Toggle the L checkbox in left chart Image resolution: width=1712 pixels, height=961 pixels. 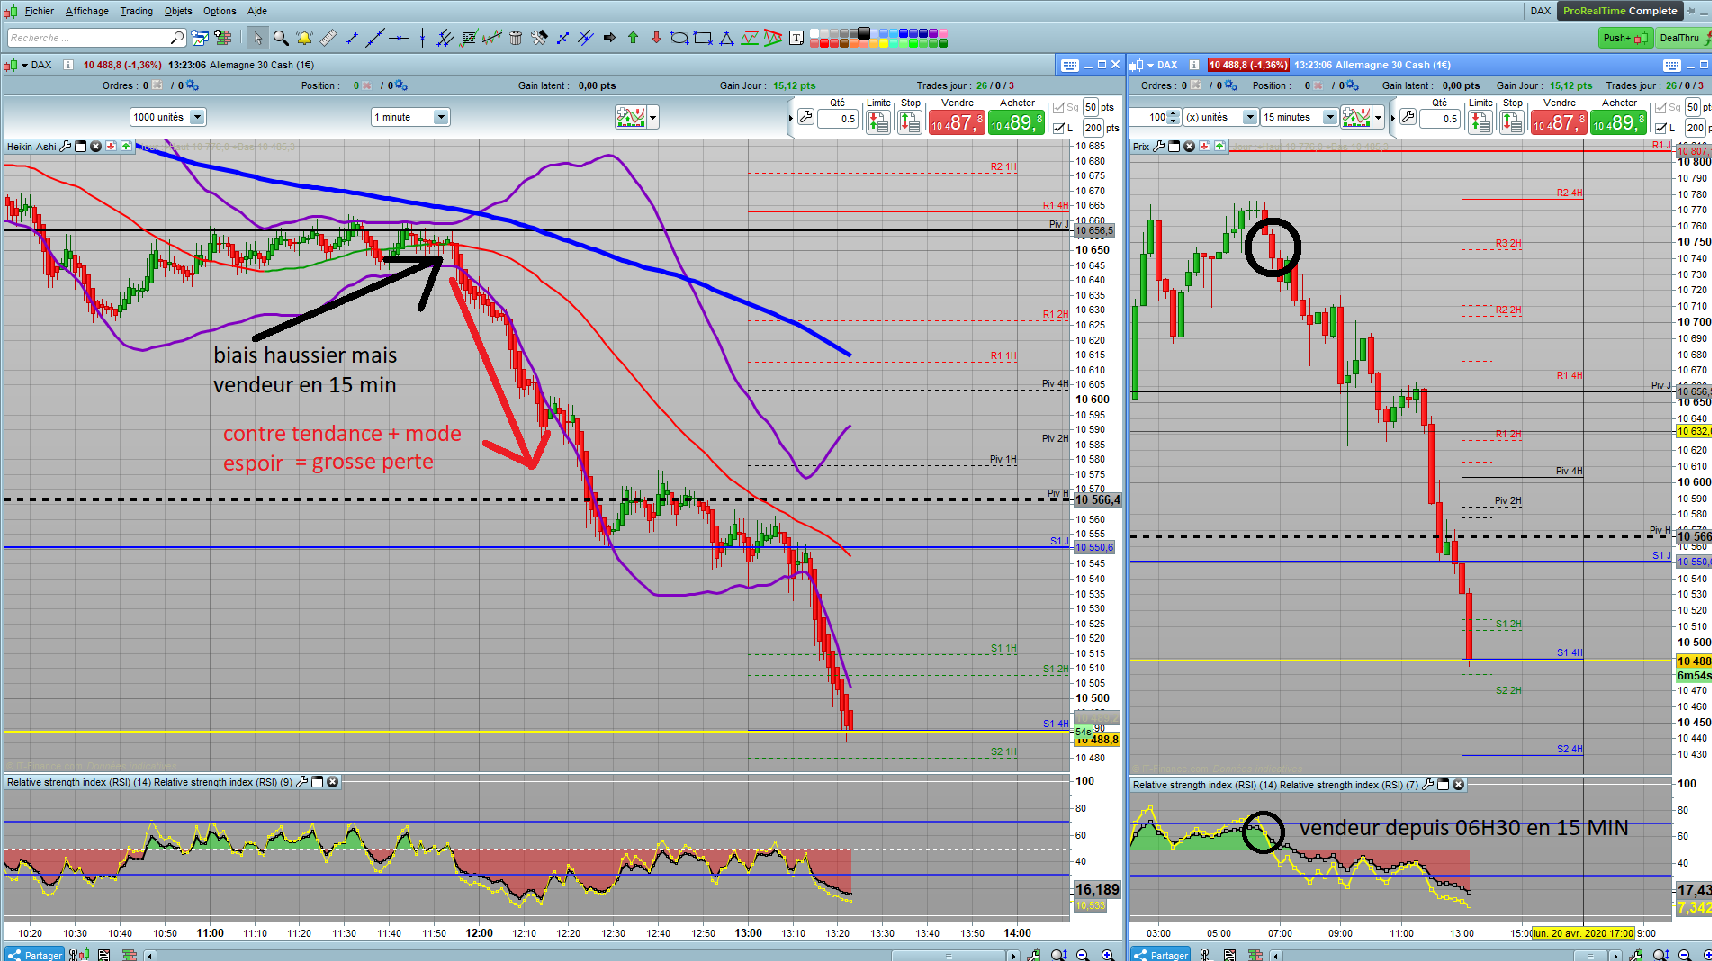point(1060,128)
